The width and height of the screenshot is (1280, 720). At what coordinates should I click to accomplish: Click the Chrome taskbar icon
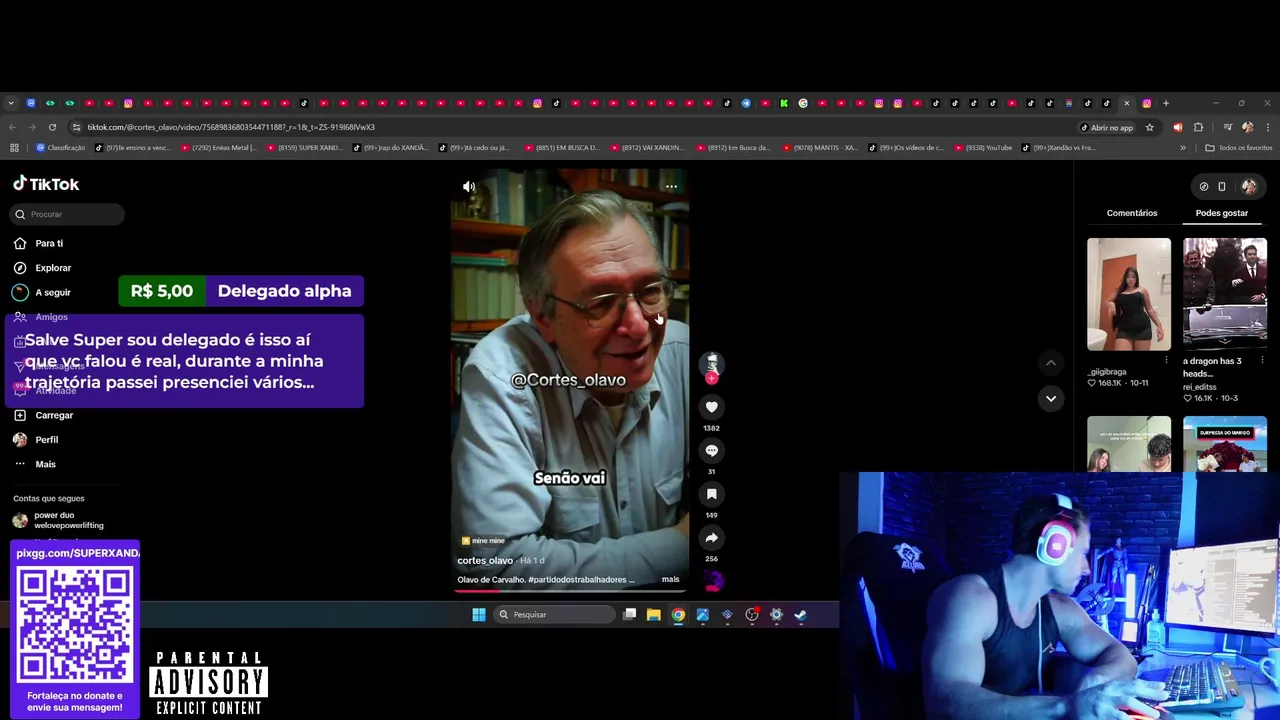pyautogui.click(x=678, y=615)
